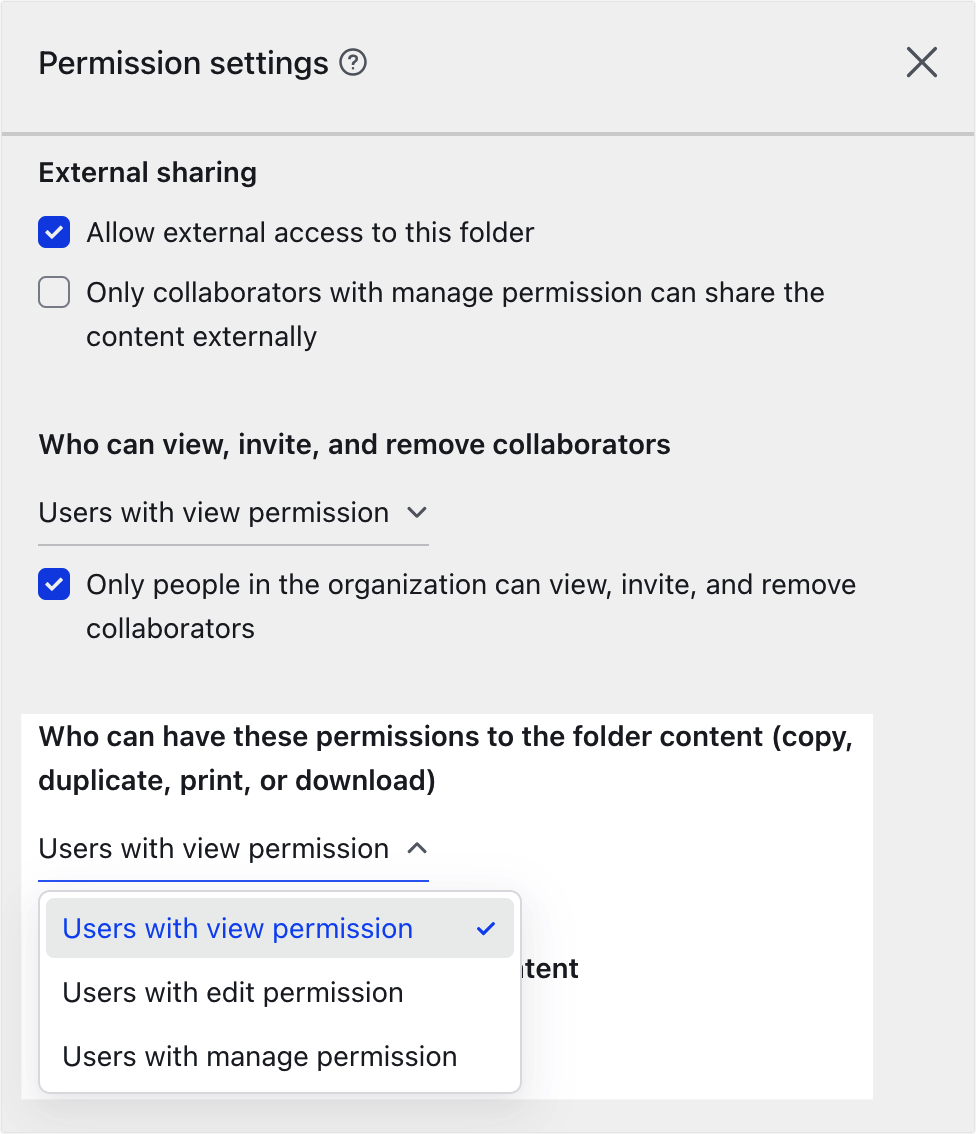Select Users with view permission option

point(238,929)
